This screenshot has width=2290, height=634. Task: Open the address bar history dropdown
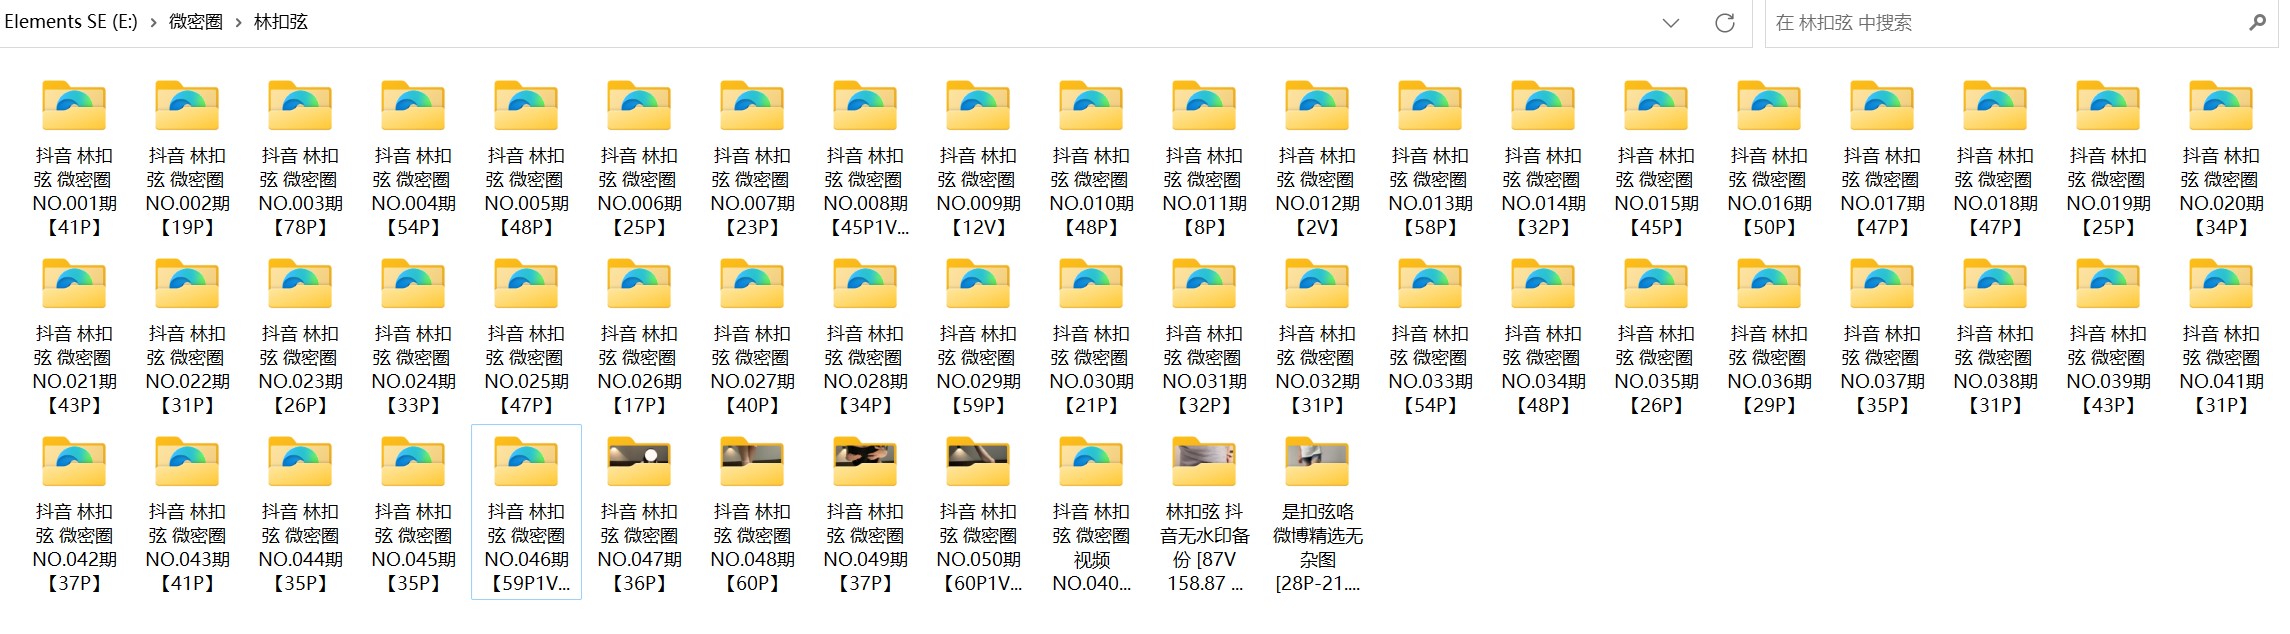click(x=1671, y=23)
